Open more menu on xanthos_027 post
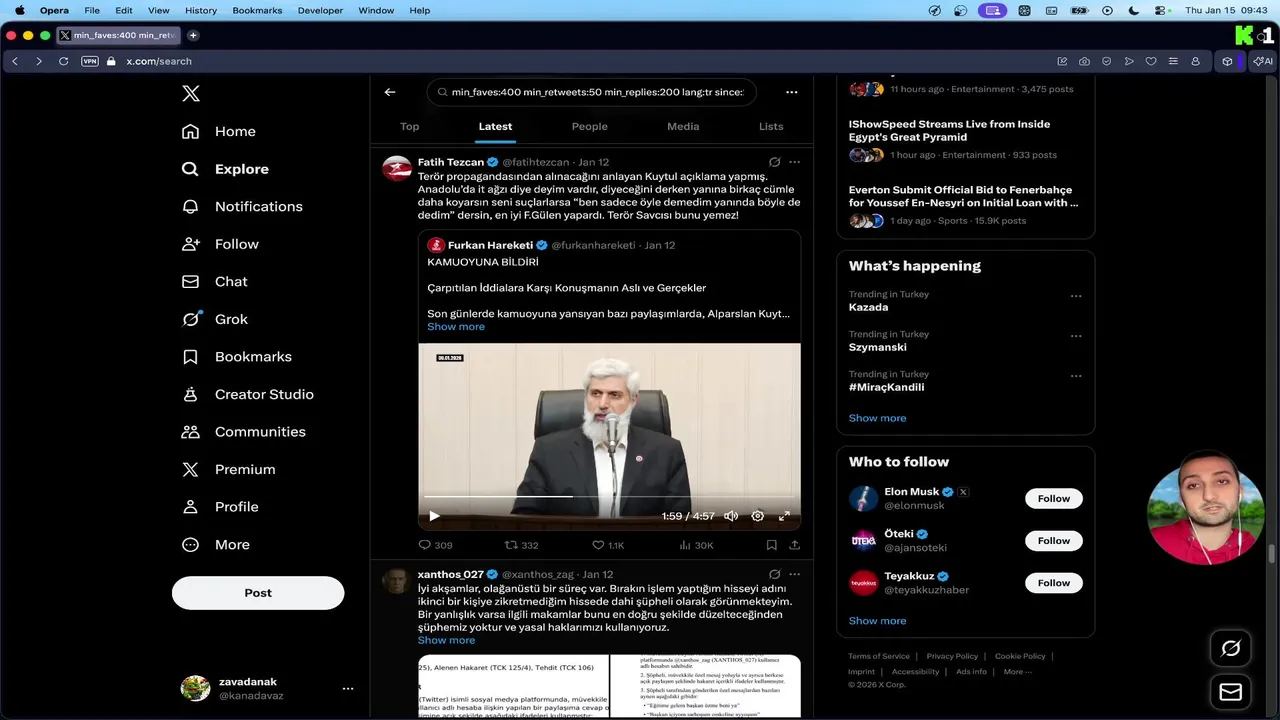Screen dimensions: 1280x720 coord(794,575)
